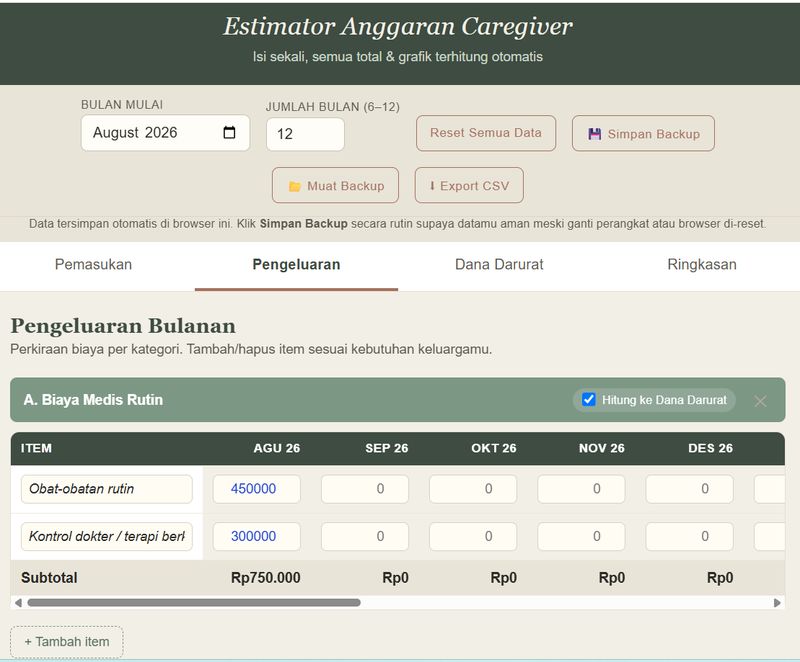The image size is (800, 662).
Task: Click the Rp750.000 subtotal value
Action: (265, 578)
